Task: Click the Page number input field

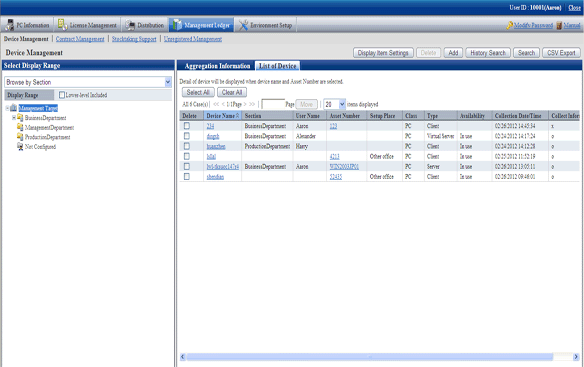Action: pos(273,104)
